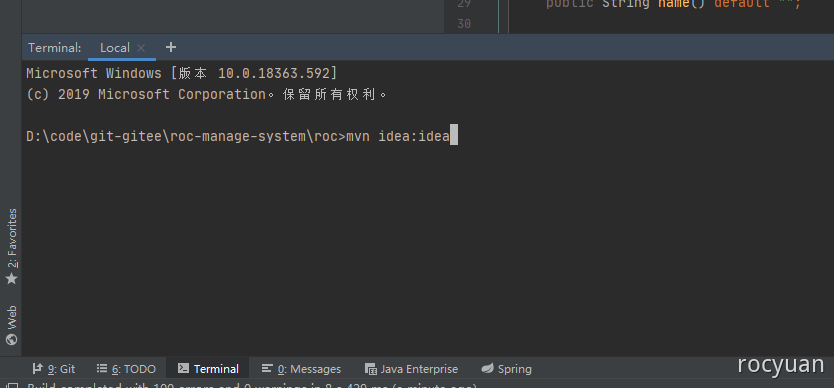Click the default keyword in the editor
The height and width of the screenshot is (388, 834).
(741, 4)
